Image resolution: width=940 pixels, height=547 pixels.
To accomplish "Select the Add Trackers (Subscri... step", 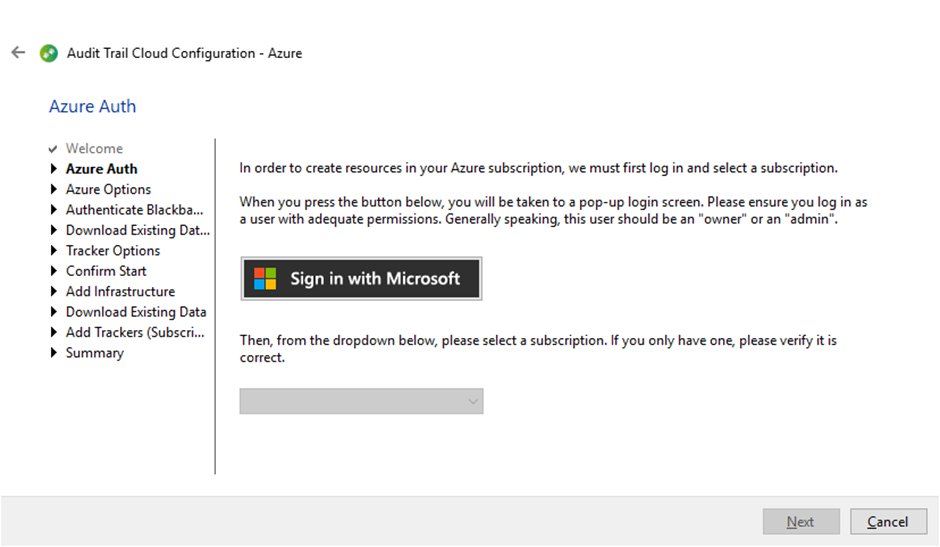I will point(135,332).
